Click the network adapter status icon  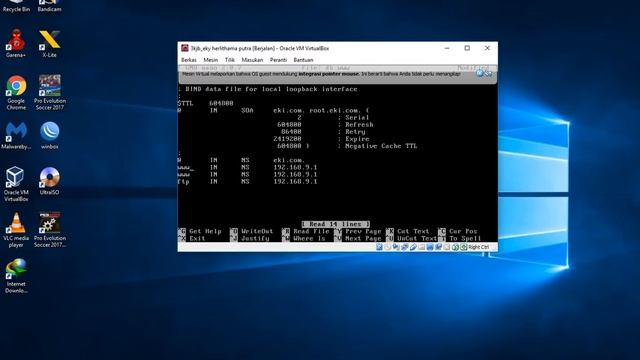point(404,247)
